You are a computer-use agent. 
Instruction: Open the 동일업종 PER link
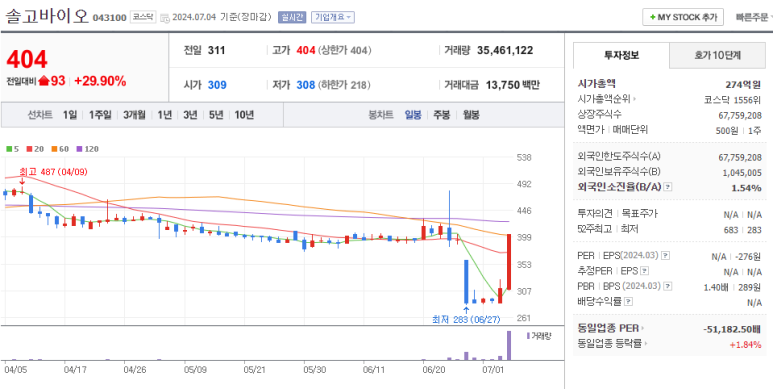point(611,328)
